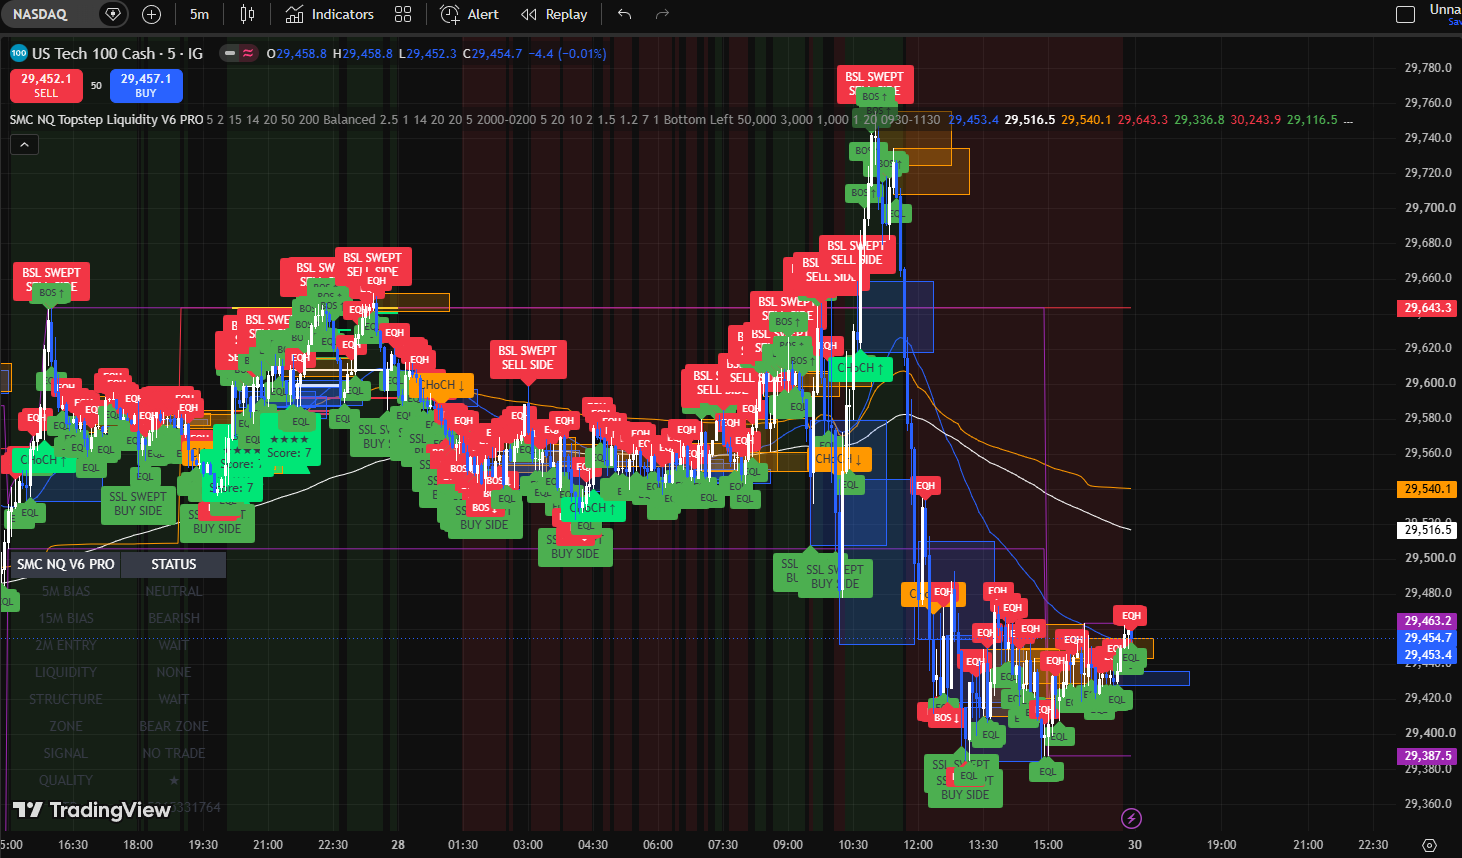Click the pink wave half of the legend pill
Screen dimensions: 1462x858
click(248, 53)
